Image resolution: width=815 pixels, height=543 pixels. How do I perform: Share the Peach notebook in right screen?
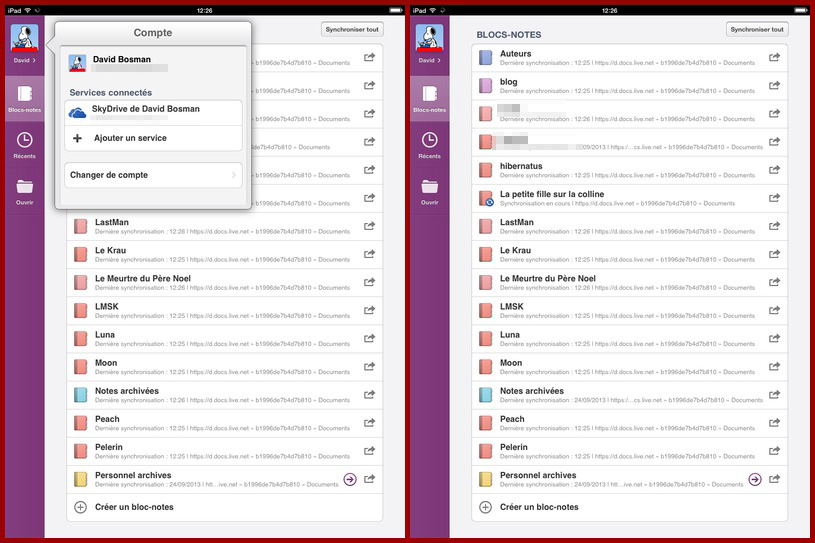[x=774, y=422]
